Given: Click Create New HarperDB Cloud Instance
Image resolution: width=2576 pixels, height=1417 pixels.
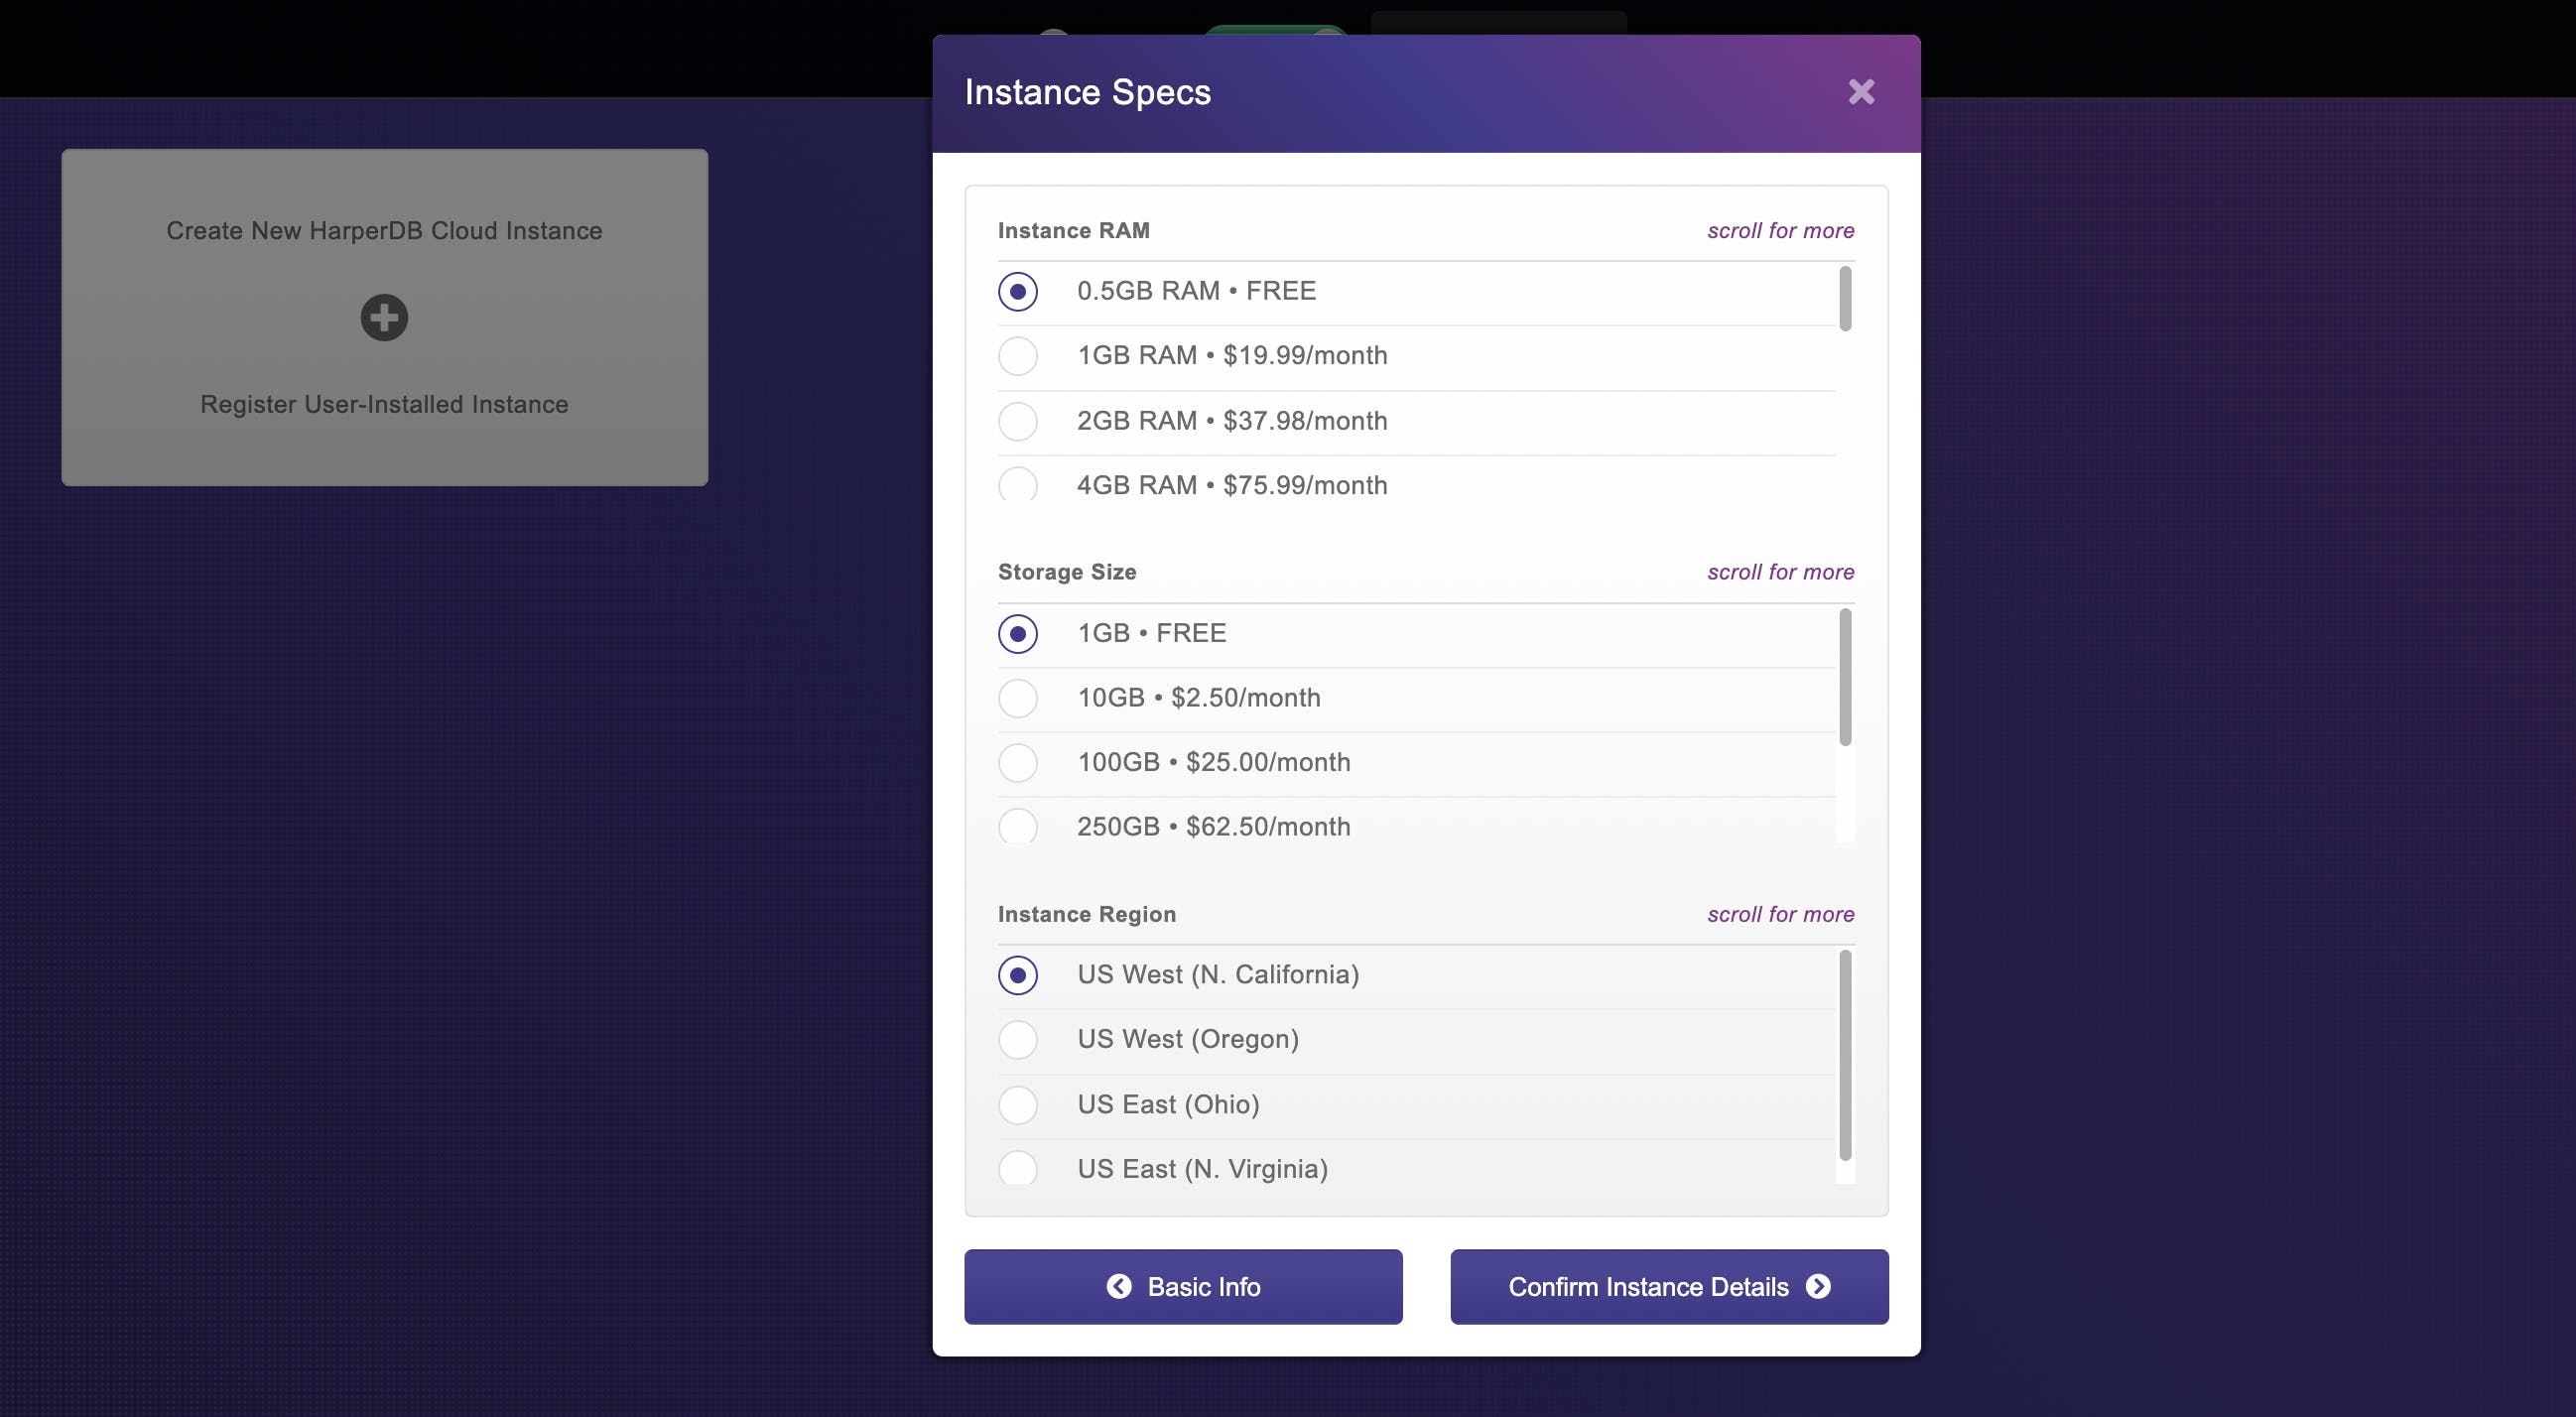Looking at the screenshot, I should click(x=384, y=231).
